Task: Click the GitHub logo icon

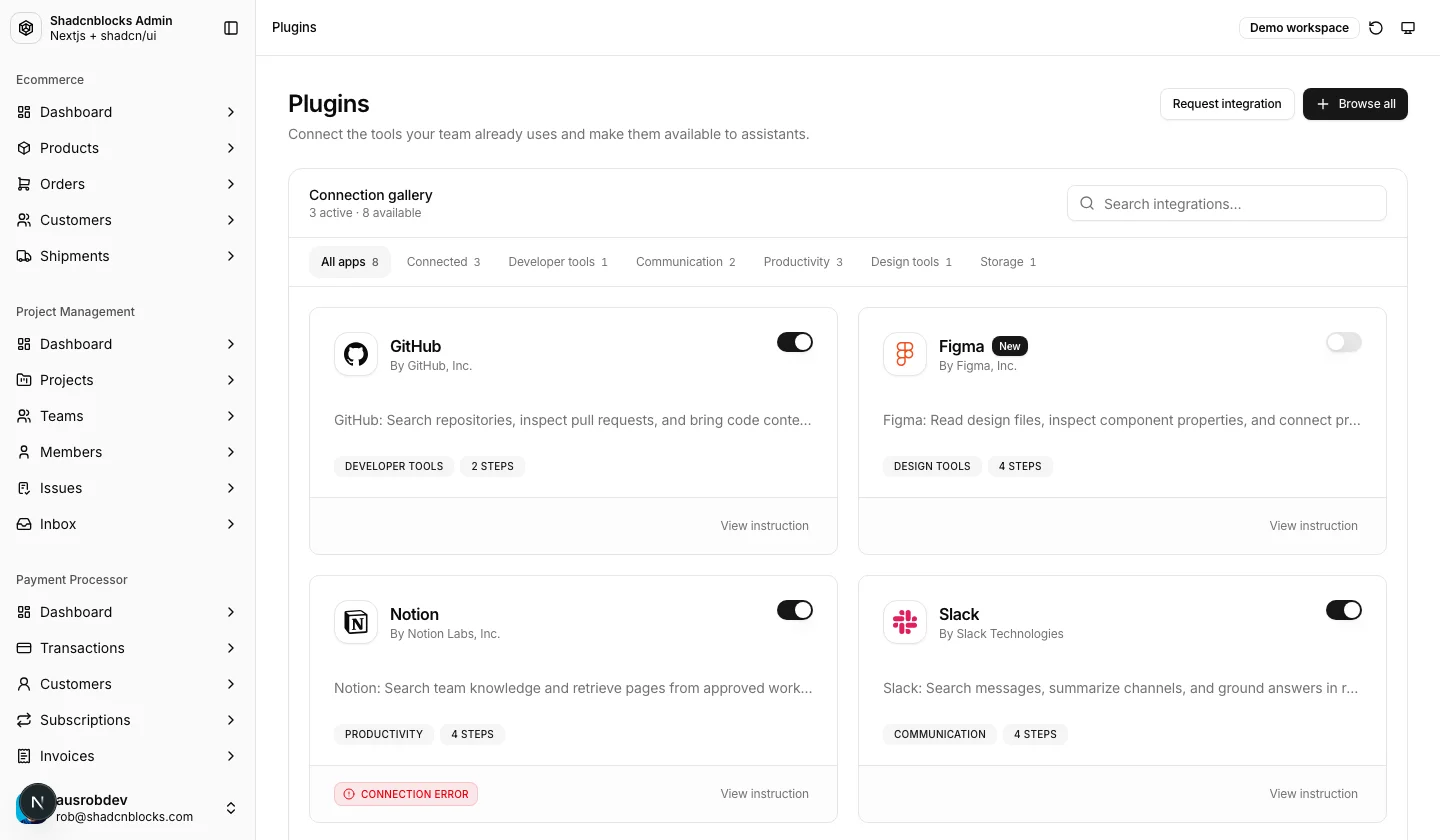Action: [356, 354]
